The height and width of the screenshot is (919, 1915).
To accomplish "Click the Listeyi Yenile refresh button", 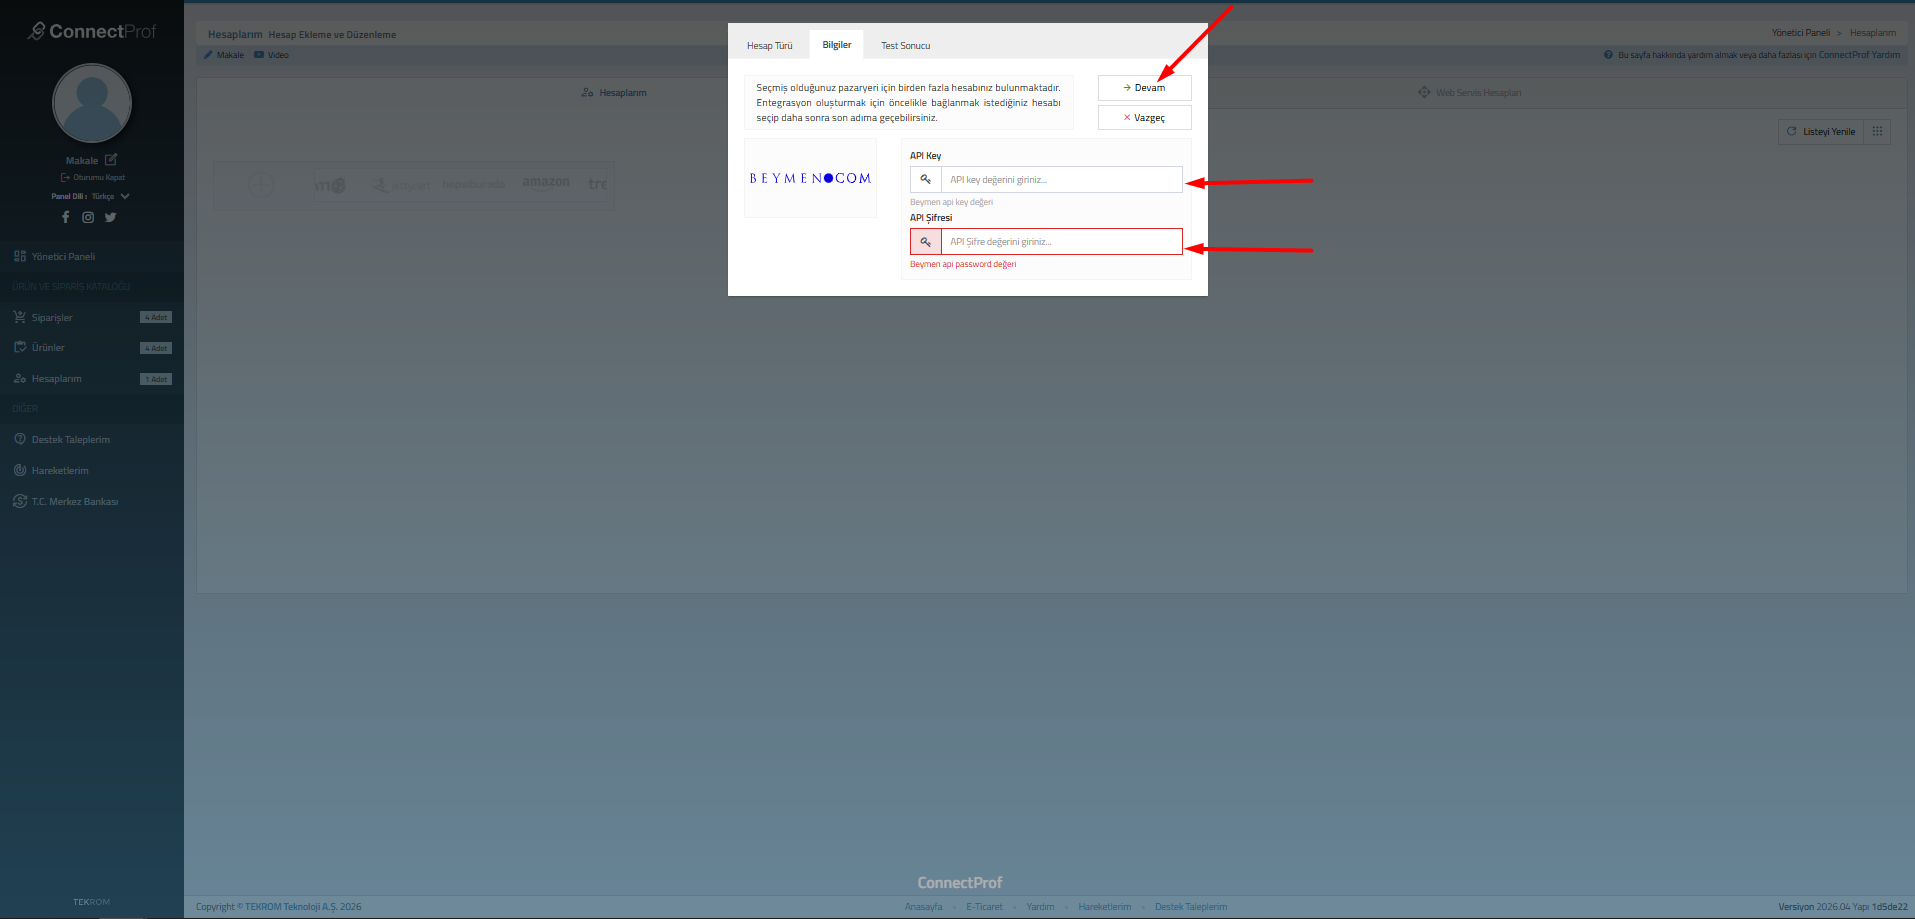I will click(x=1821, y=132).
